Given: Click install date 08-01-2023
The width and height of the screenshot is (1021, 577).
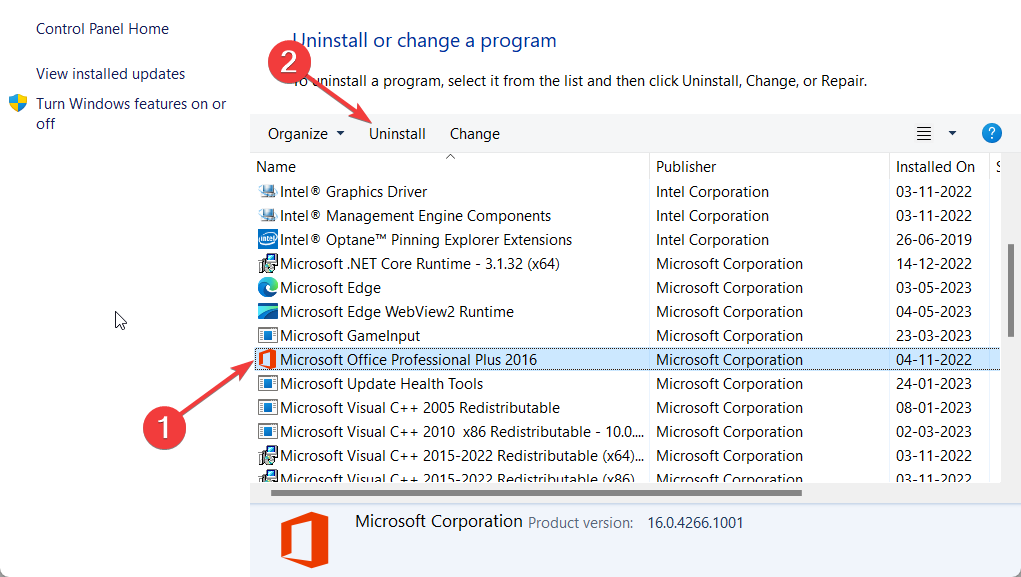Looking at the screenshot, I should click(x=934, y=408).
